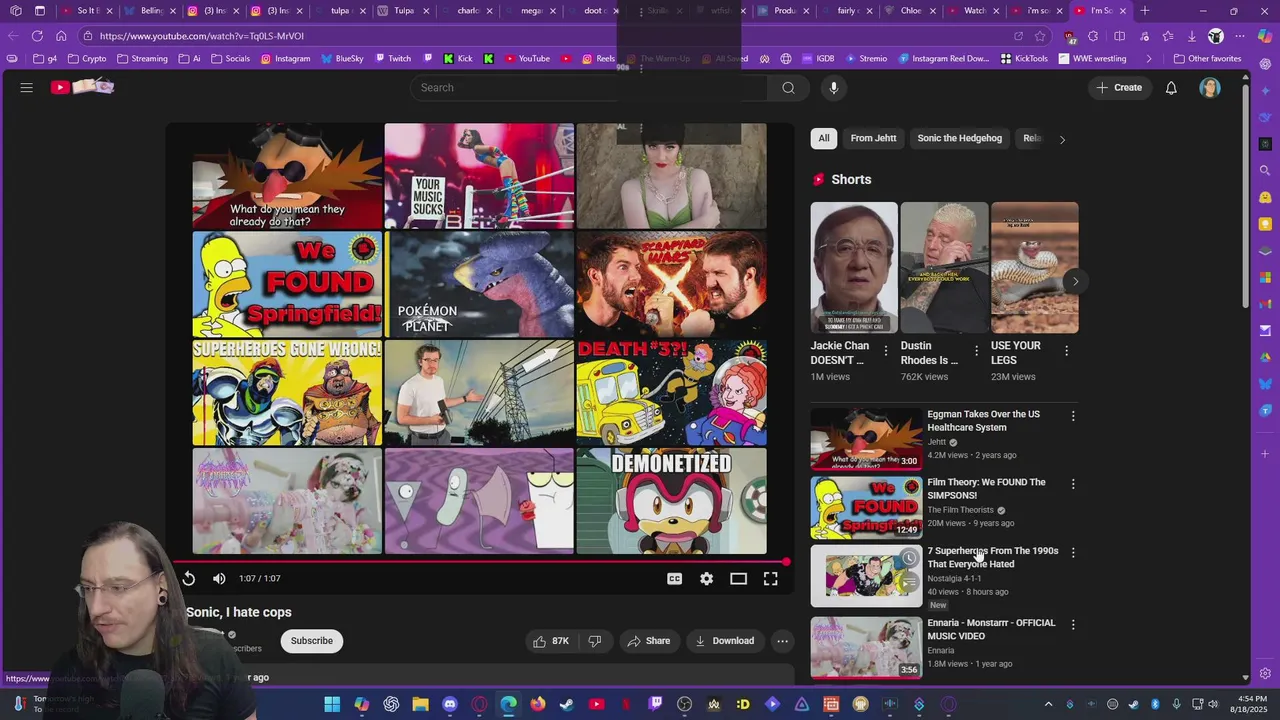Viewport: 1280px width, 720px height.
Task: Dislike this video
Action: [x=595, y=641]
